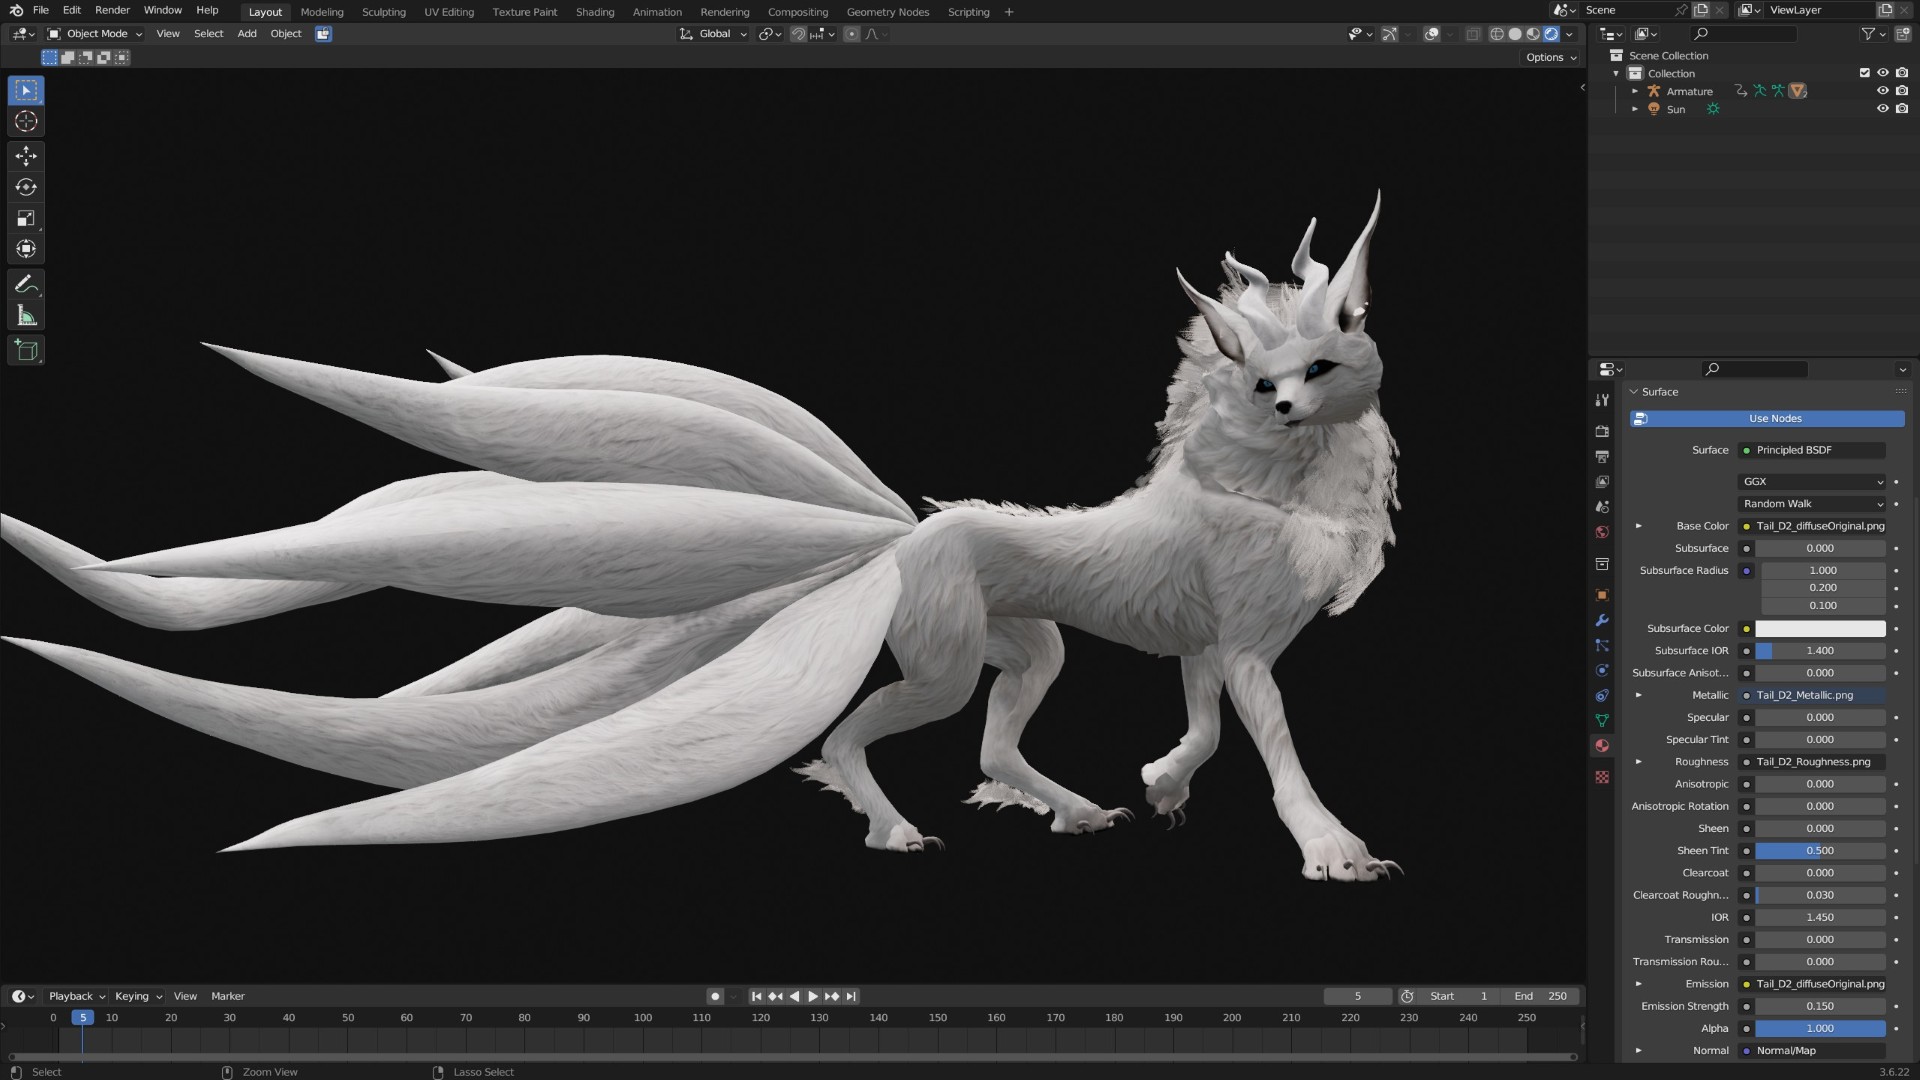Select the Select Box tool
This screenshot has width=1920, height=1080.
tap(26, 90)
